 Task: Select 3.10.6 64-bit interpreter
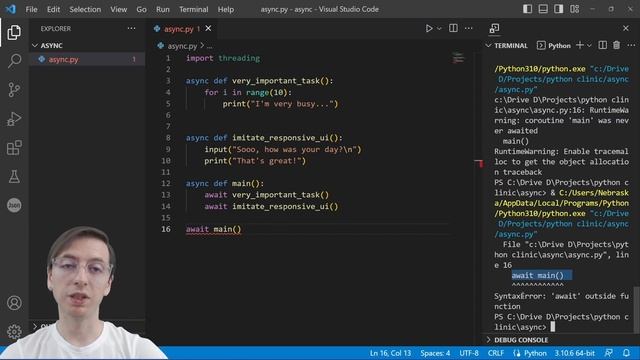tap(574, 353)
